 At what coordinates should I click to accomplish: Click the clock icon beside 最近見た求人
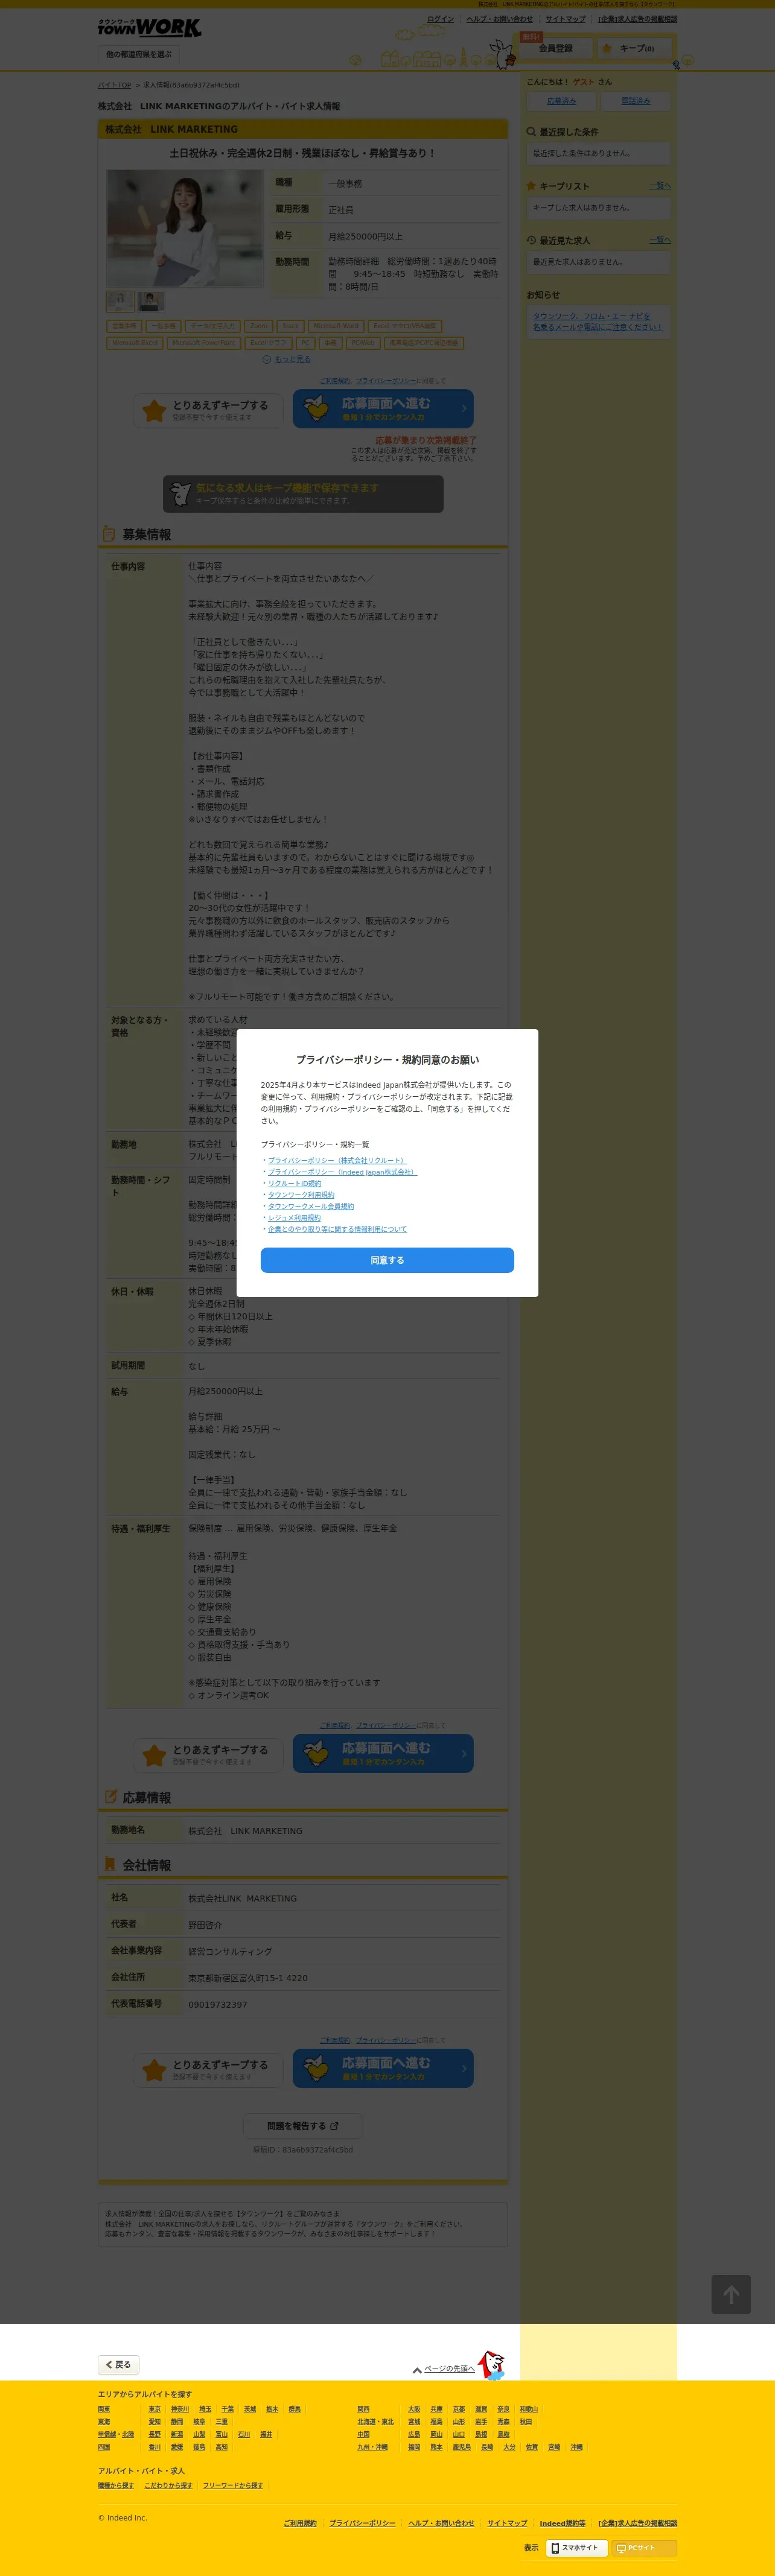pyautogui.click(x=531, y=240)
